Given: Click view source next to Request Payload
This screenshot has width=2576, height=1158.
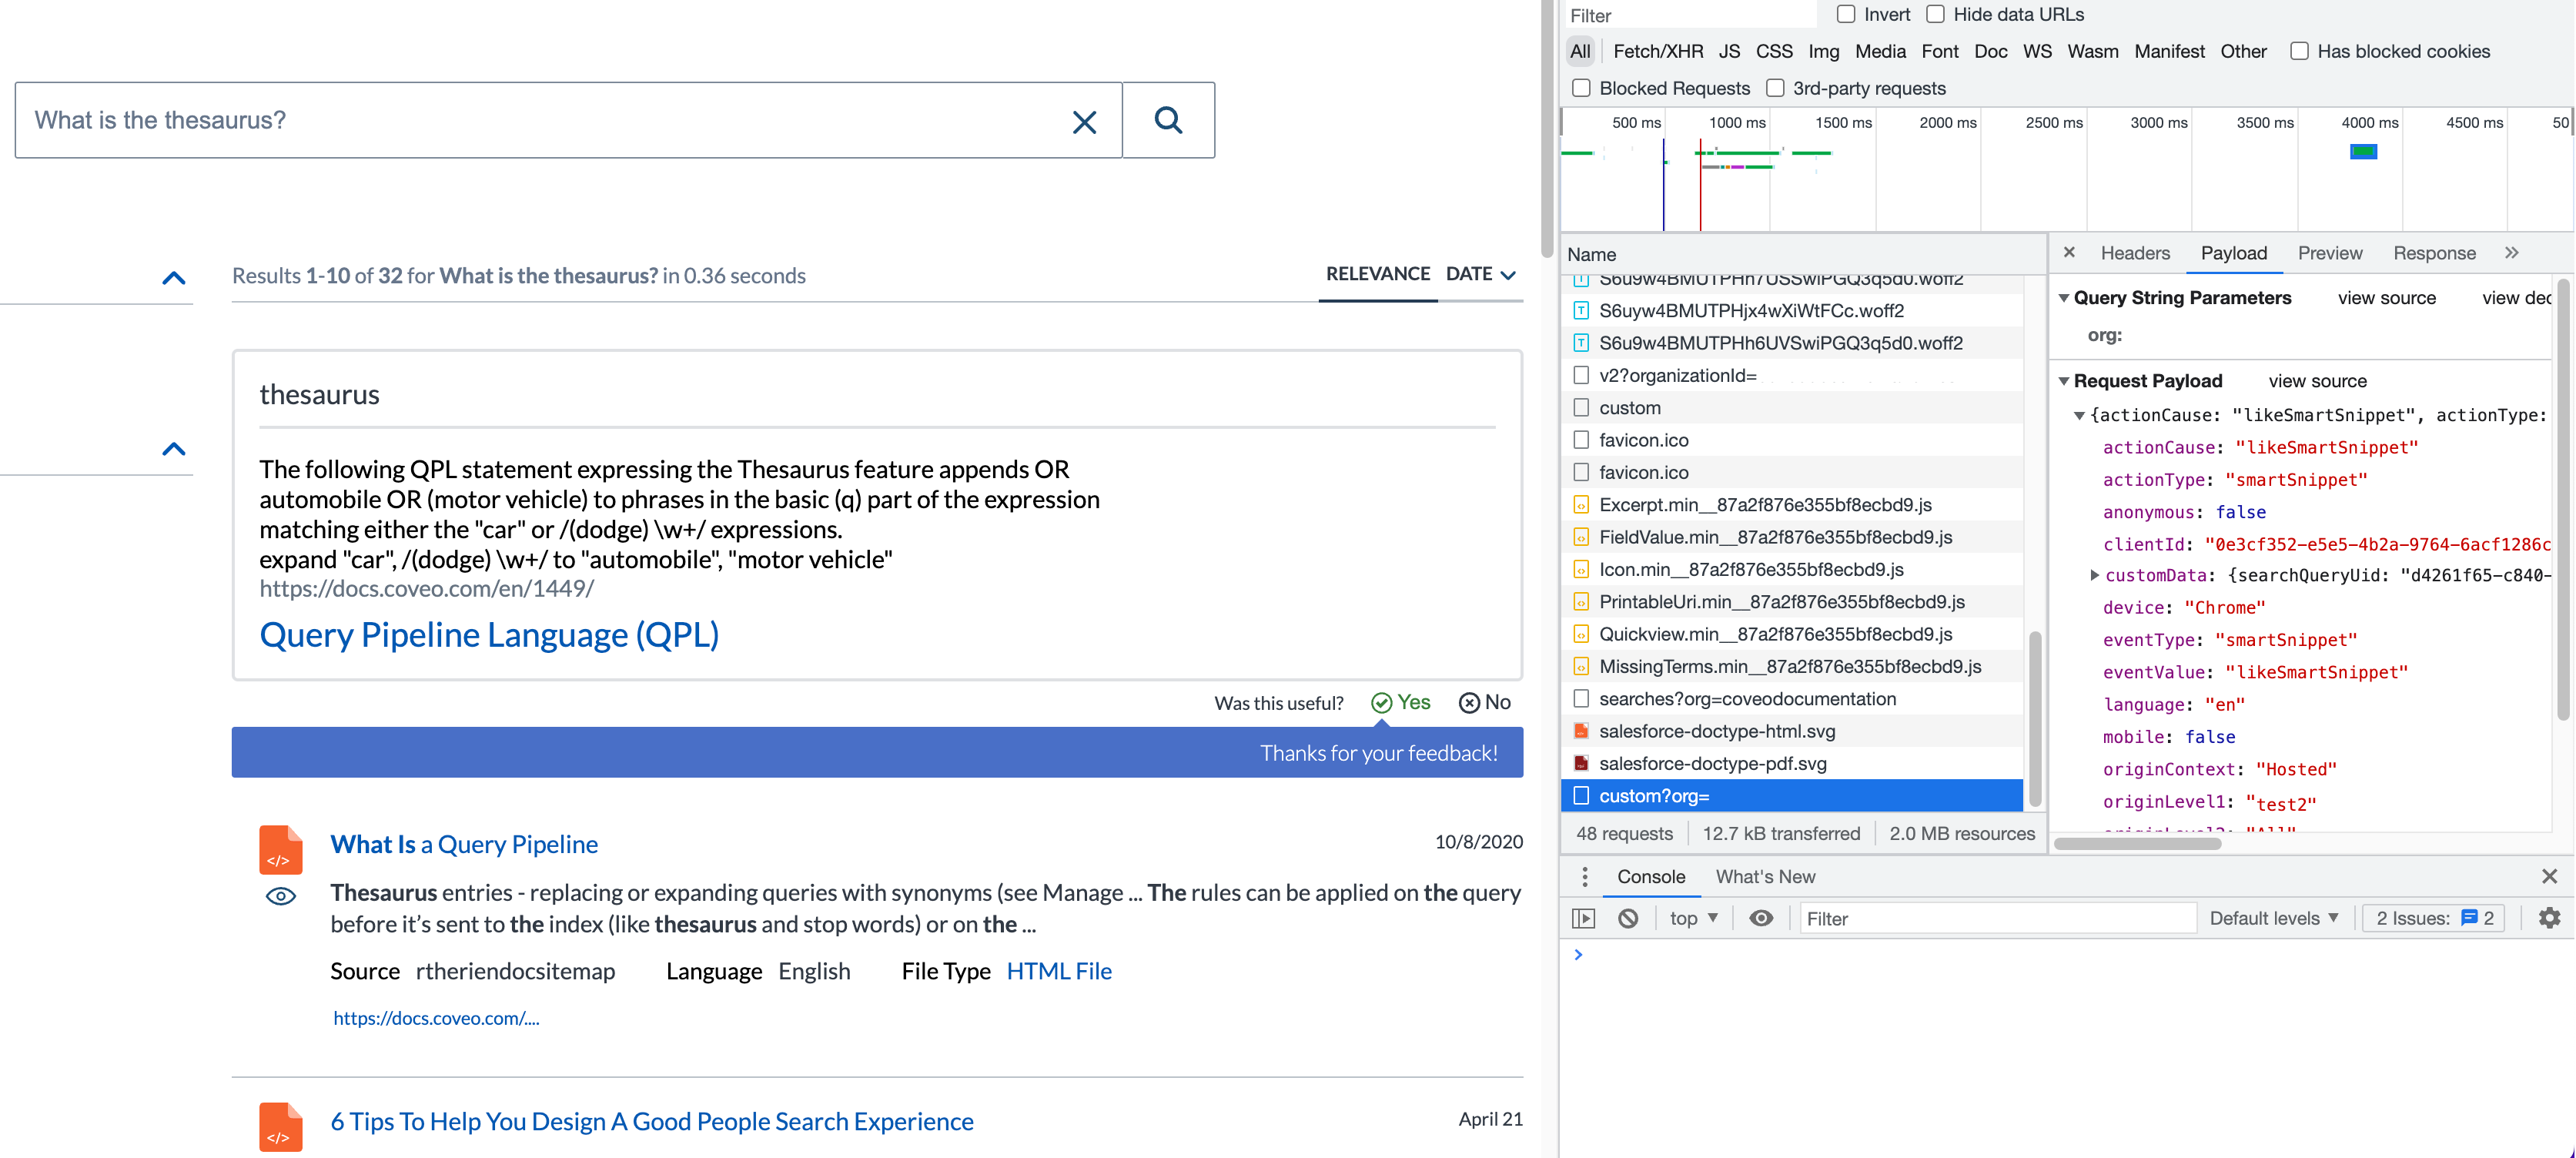Looking at the screenshot, I should click(2317, 381).
